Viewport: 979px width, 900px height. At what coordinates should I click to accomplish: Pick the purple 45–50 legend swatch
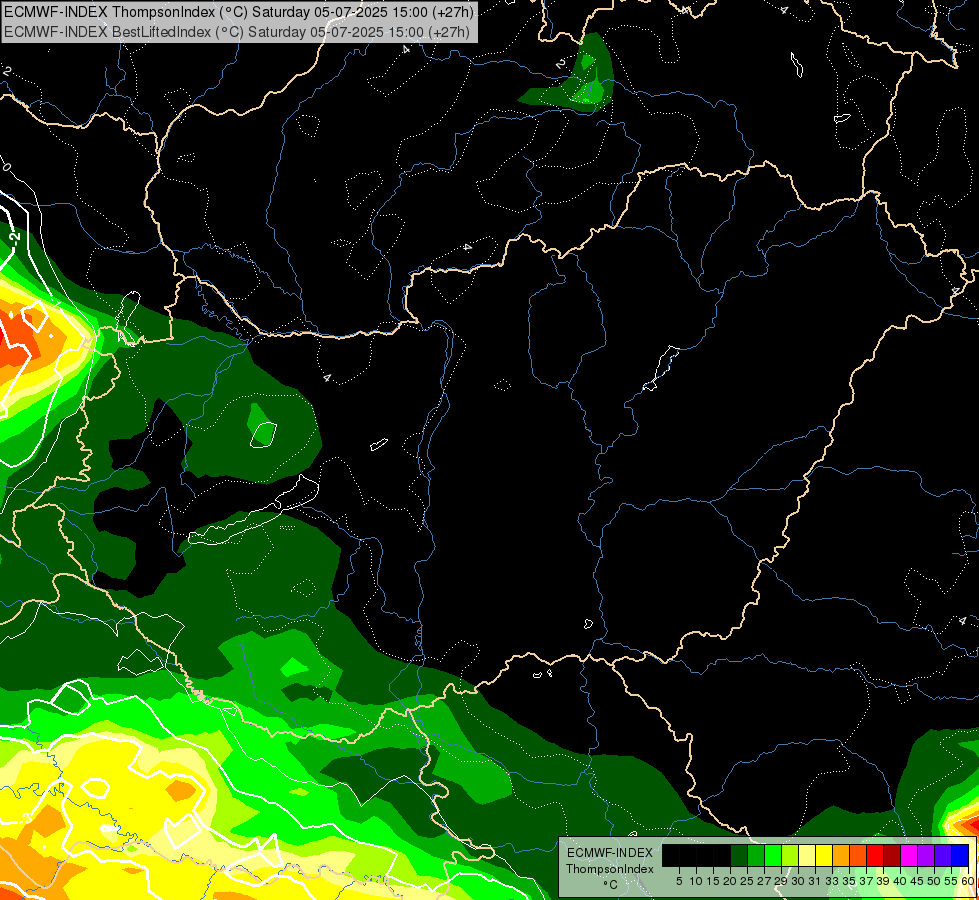click(x=926, y=855)
